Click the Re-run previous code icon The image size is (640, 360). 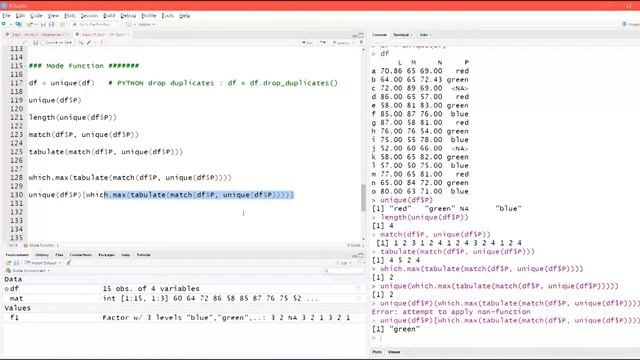323,42
